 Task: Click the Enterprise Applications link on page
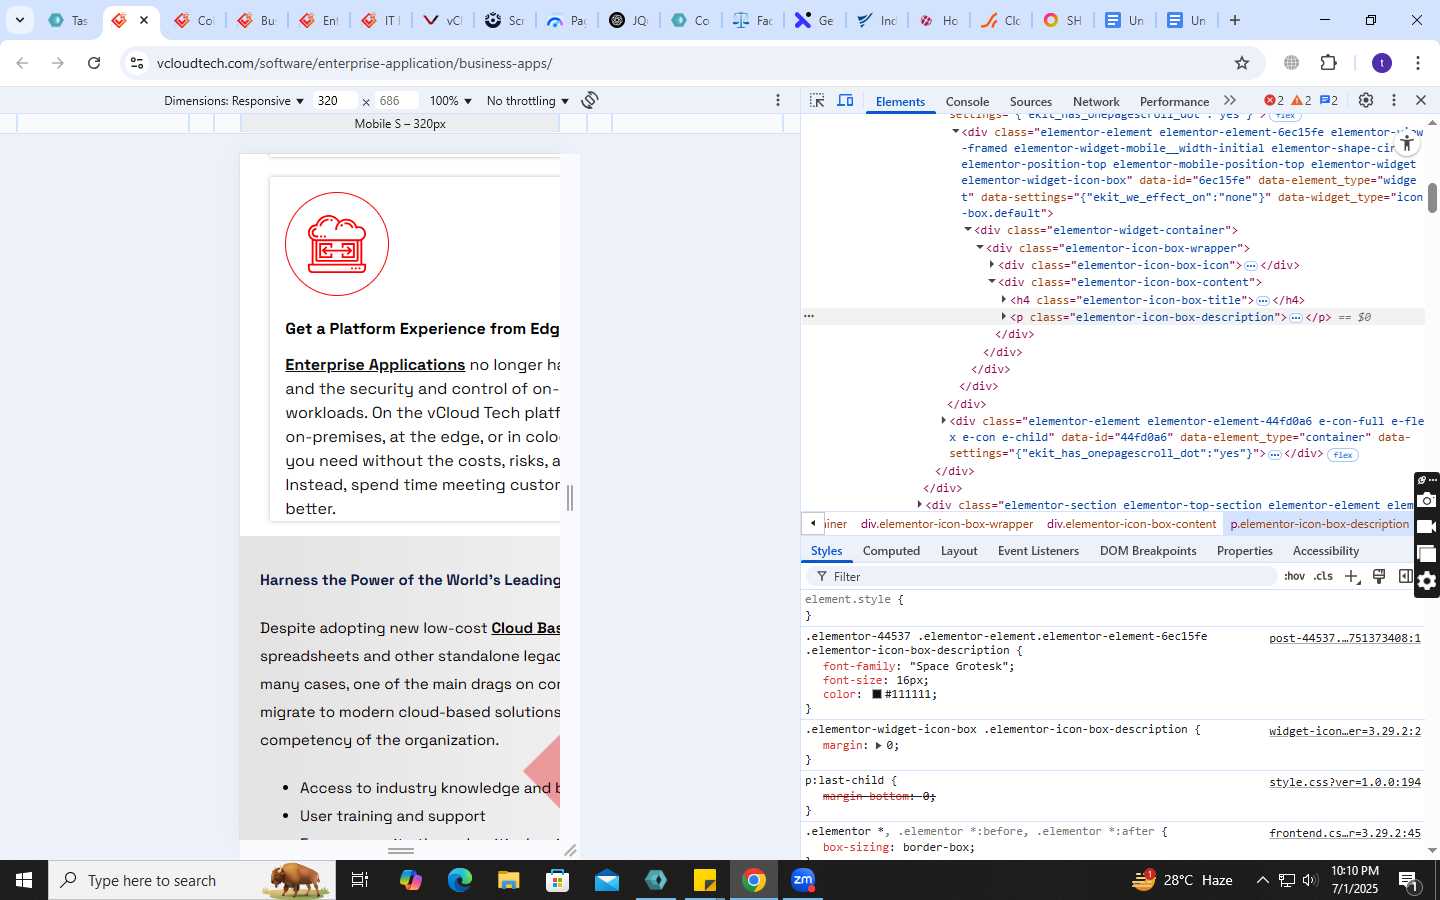coord(375,365)
